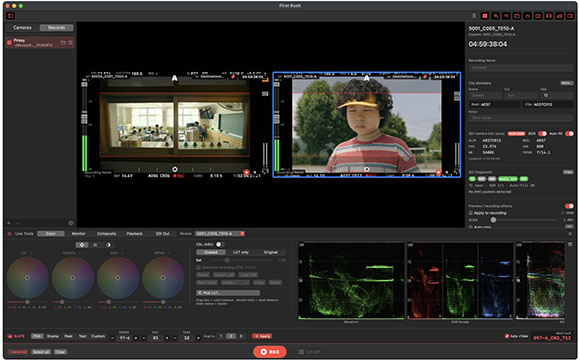580x362 pixels.
Task: Open Destinations dropdown on left viewer
Action: 209,77
